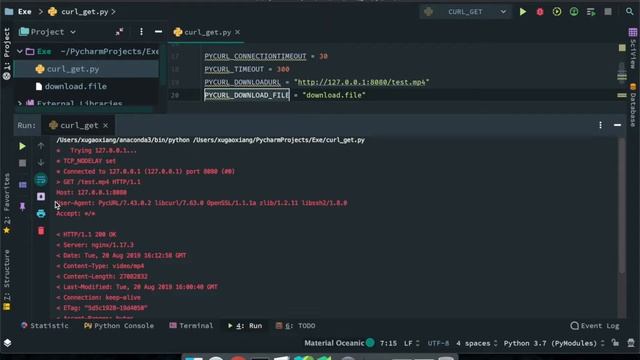The width and height of the screenshot is (640, 360).
Task: Toggle read-only lock icon in status bar
Action: tap(615, 343)
